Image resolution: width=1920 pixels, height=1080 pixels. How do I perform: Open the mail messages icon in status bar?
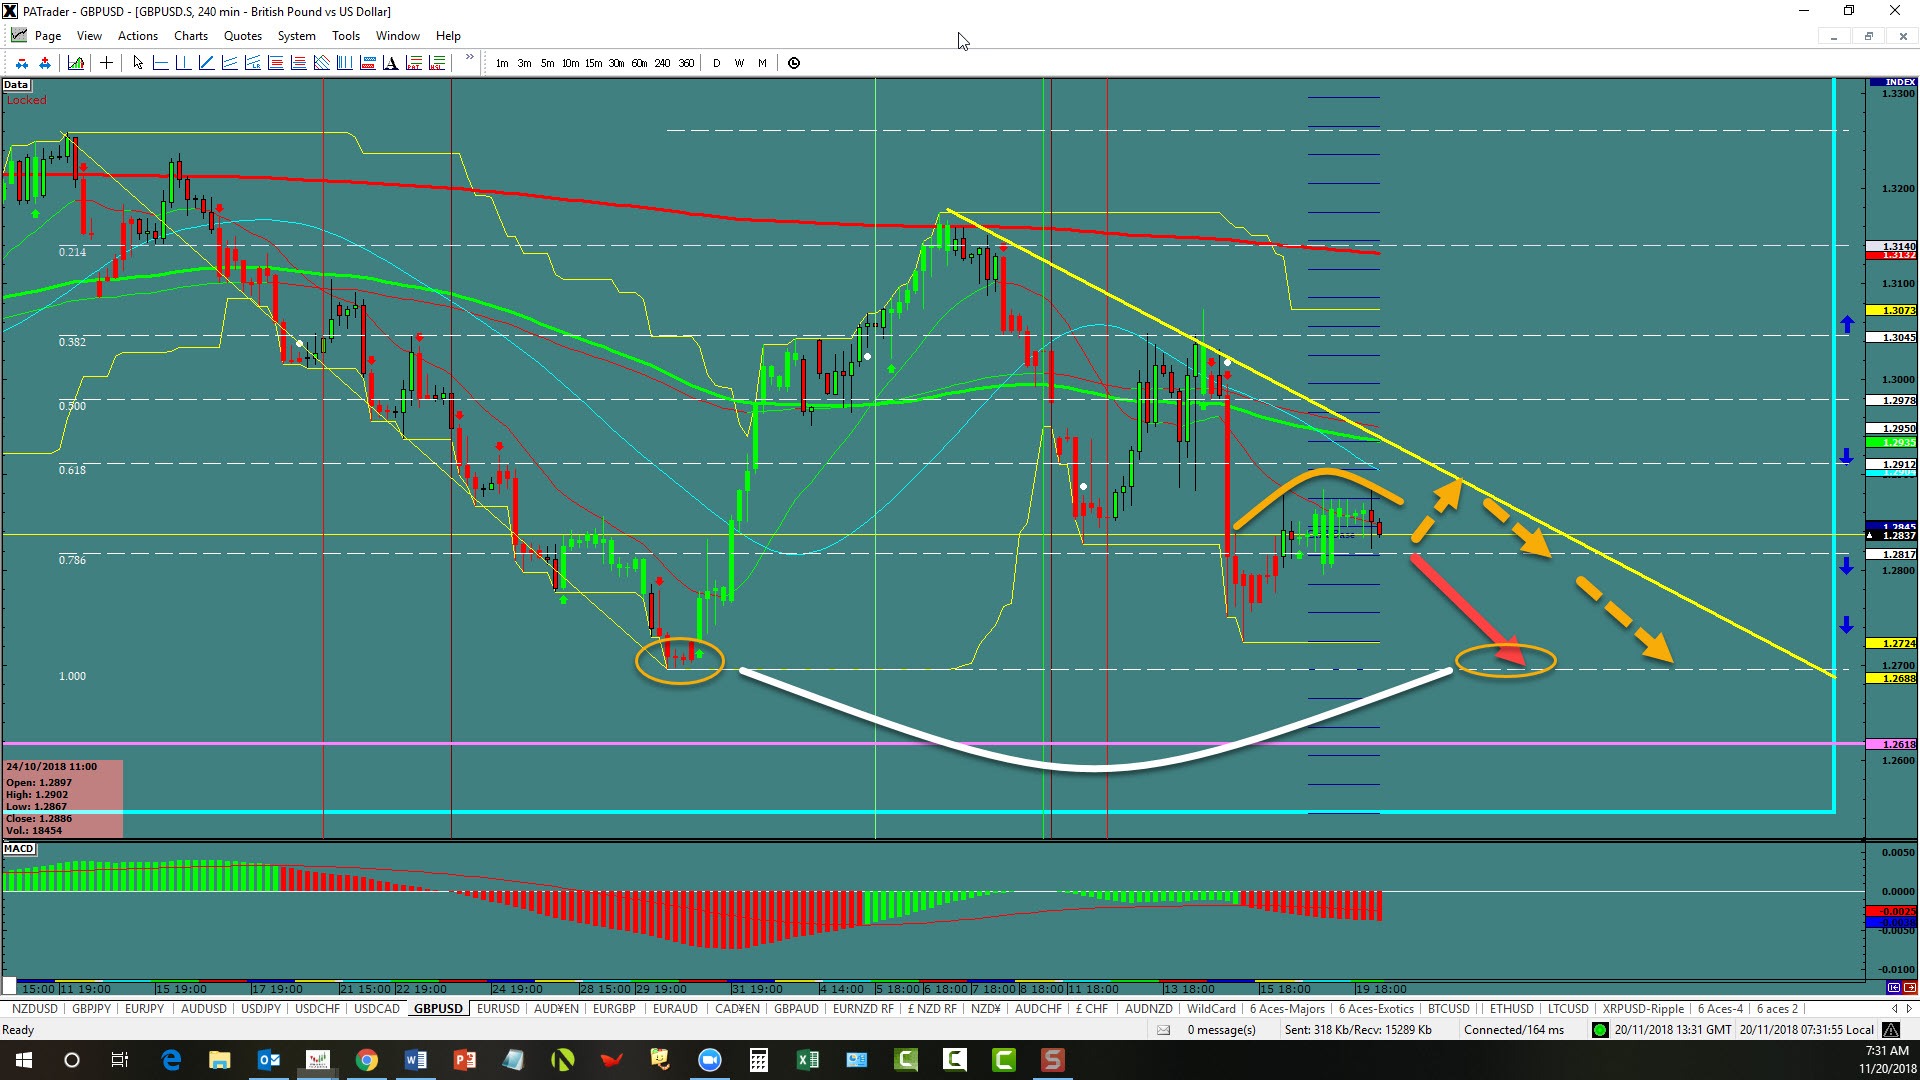click(x=1164, y=1030)
